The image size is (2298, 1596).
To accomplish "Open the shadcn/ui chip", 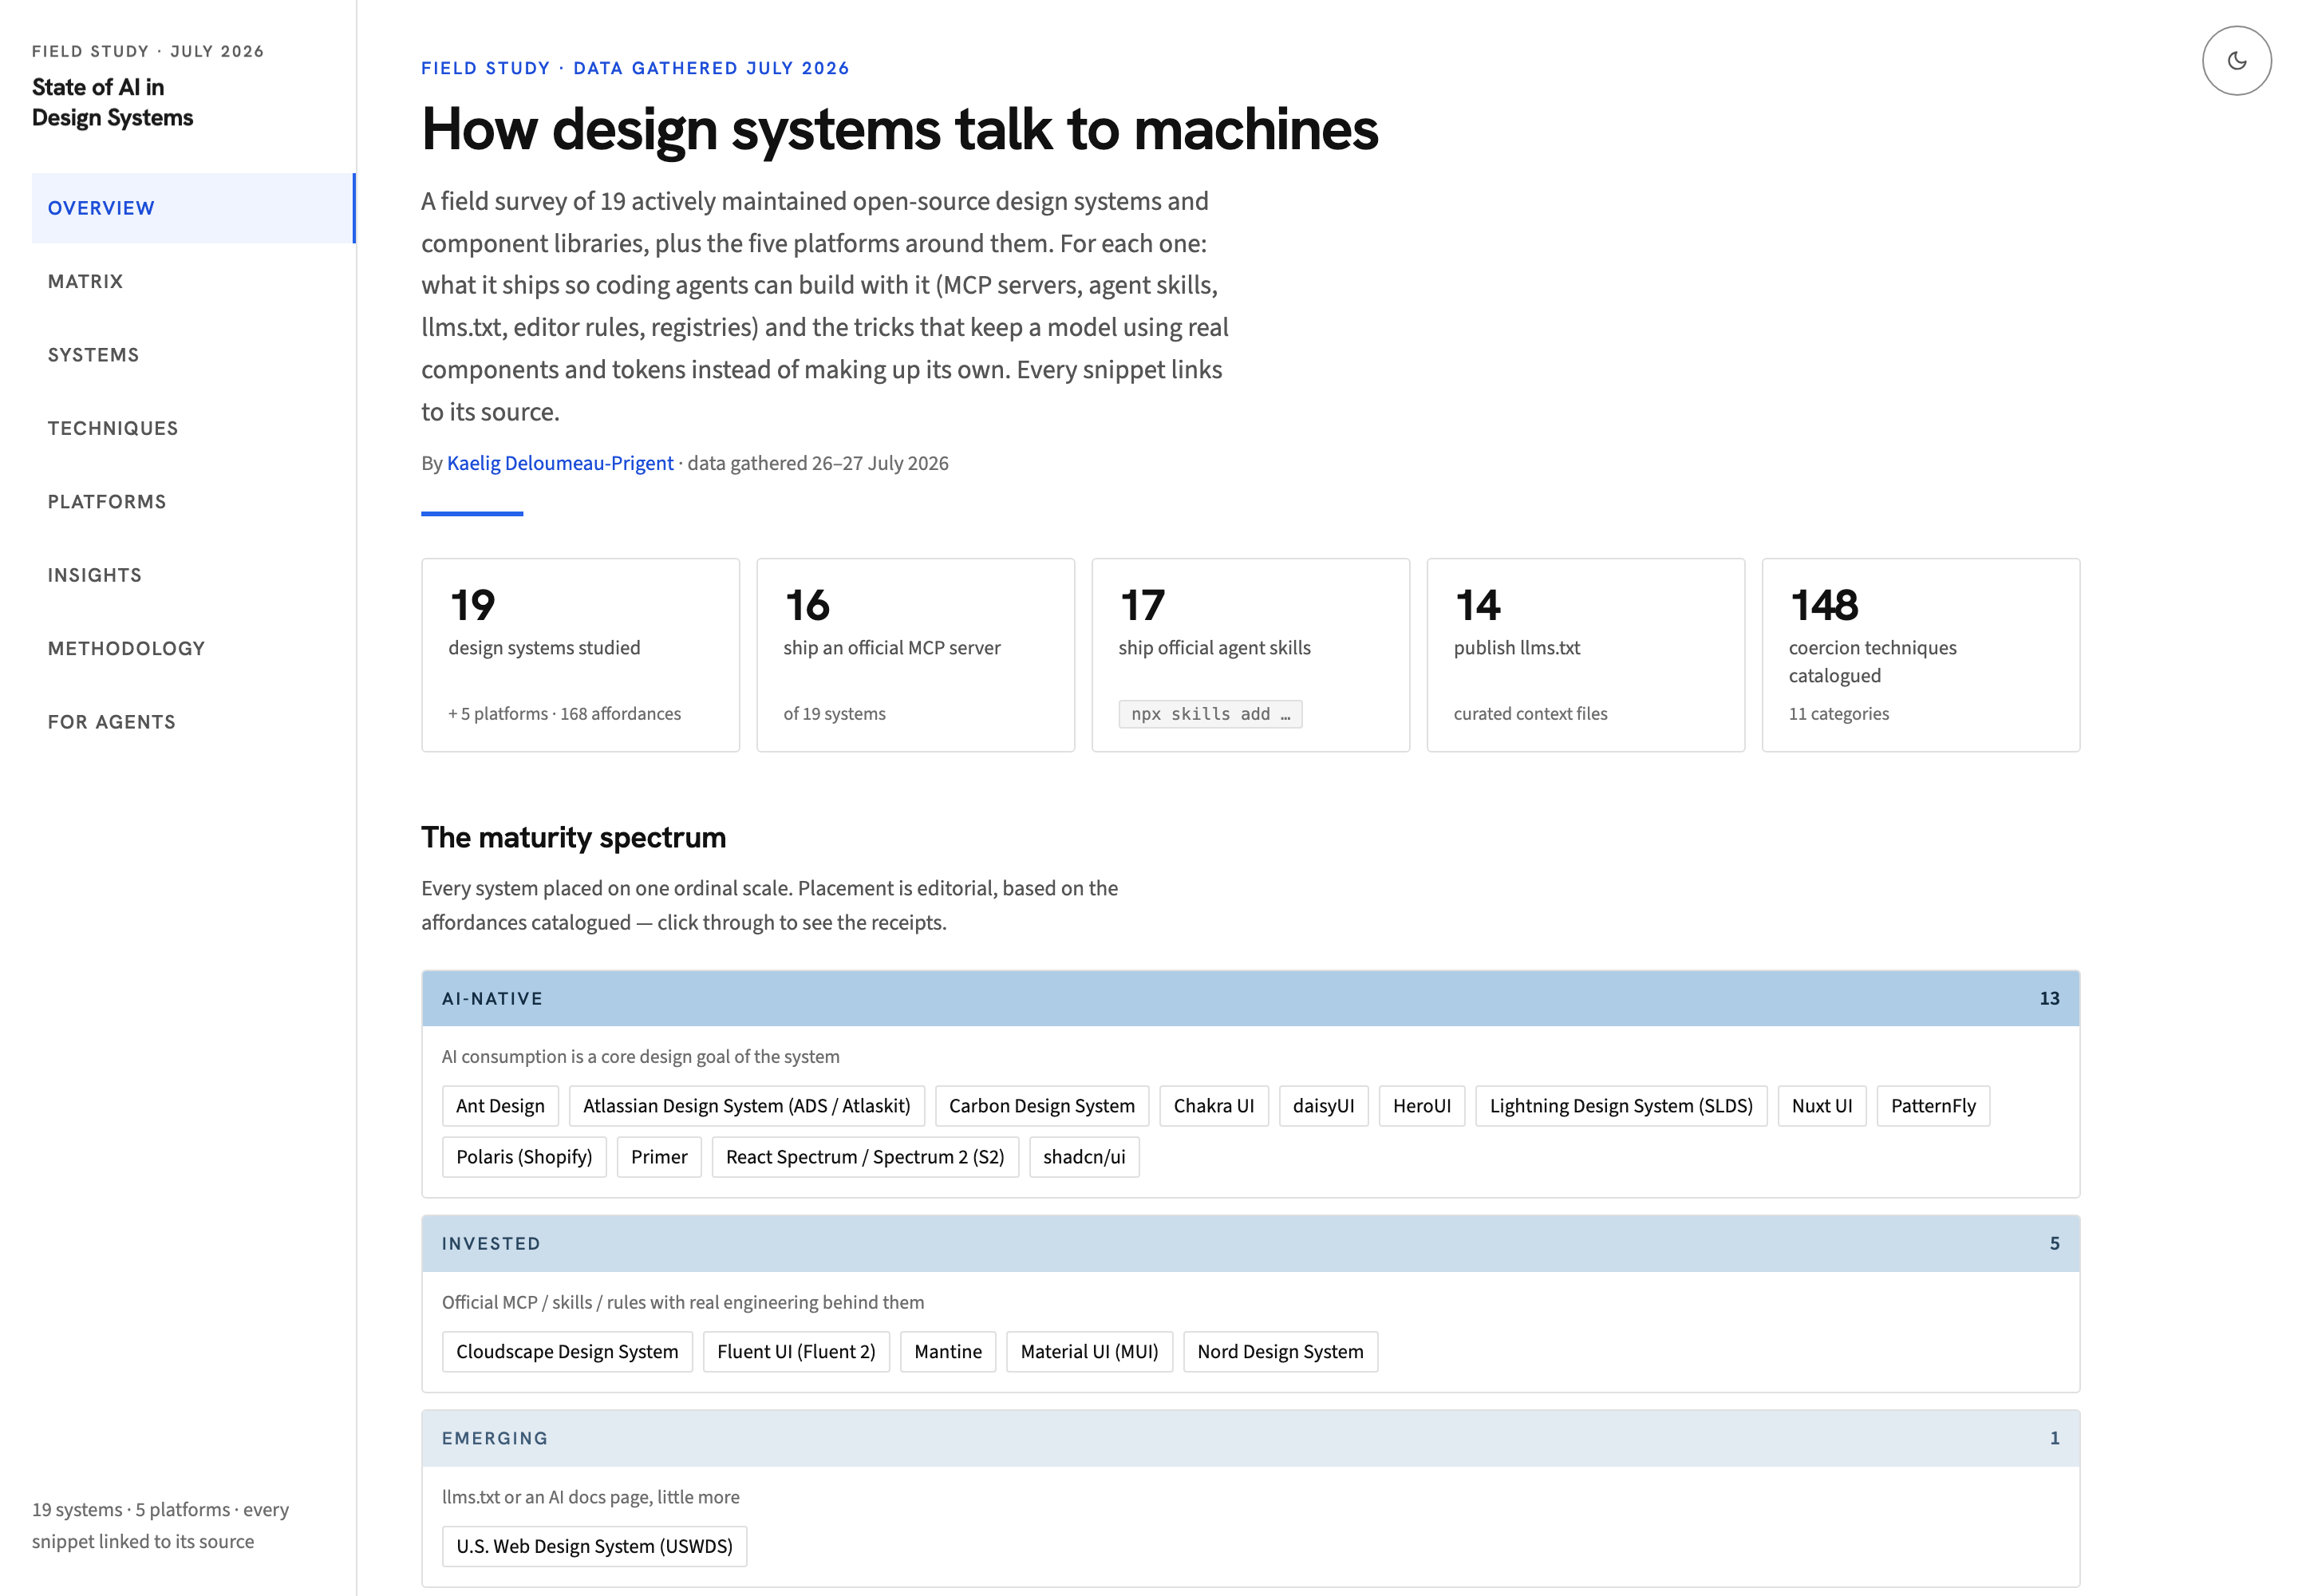I will click(1084, 1157).
